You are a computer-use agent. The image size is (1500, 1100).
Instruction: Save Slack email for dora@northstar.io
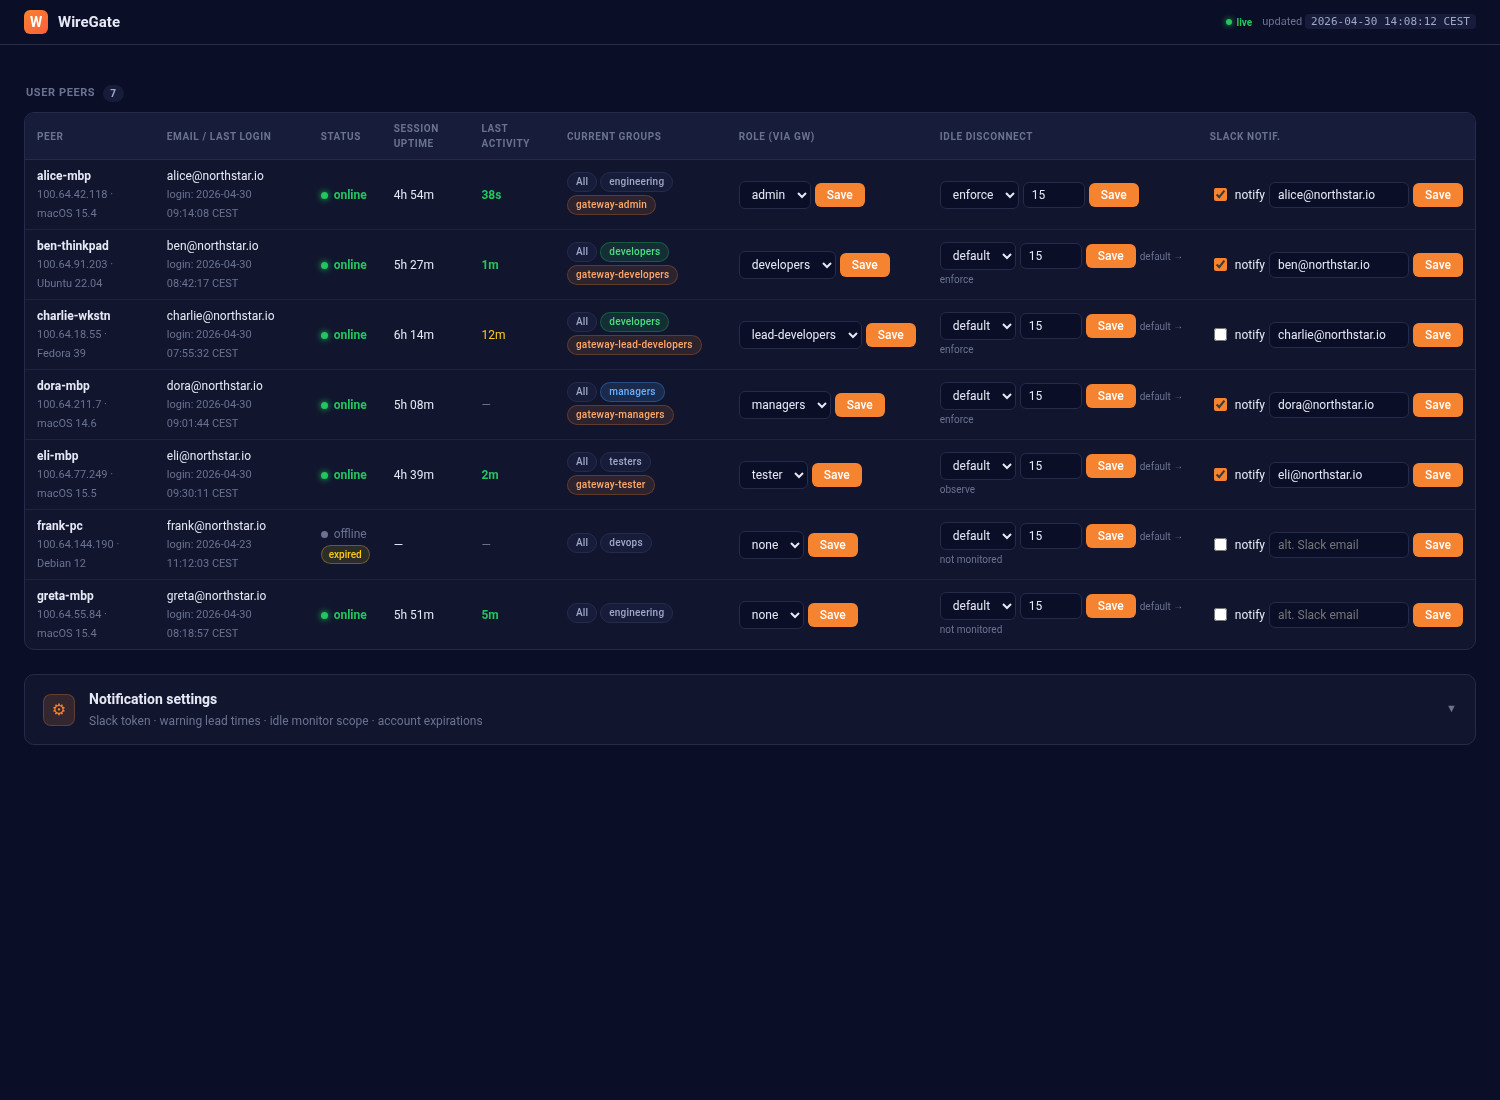pyautogui.click(x=1437, y=405)
